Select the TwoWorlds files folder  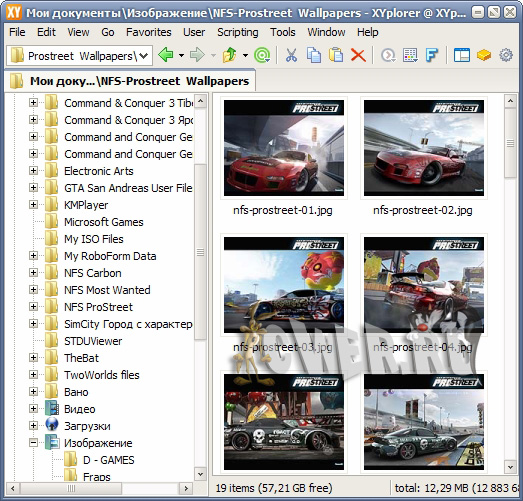coord(102,375)
